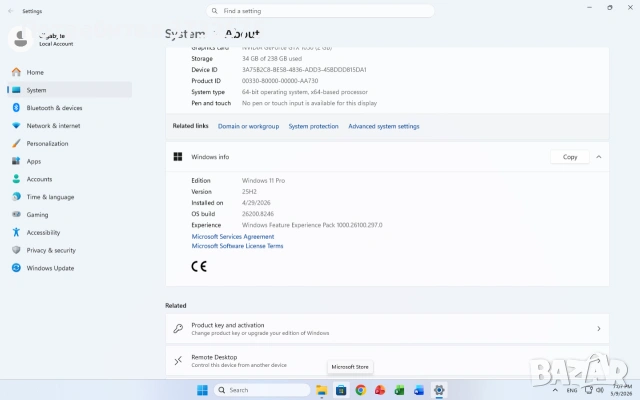The height and width of the screenshot is (400, 640).
Task: Open the taskbar clock and date
Action: (x=622, y=390)
